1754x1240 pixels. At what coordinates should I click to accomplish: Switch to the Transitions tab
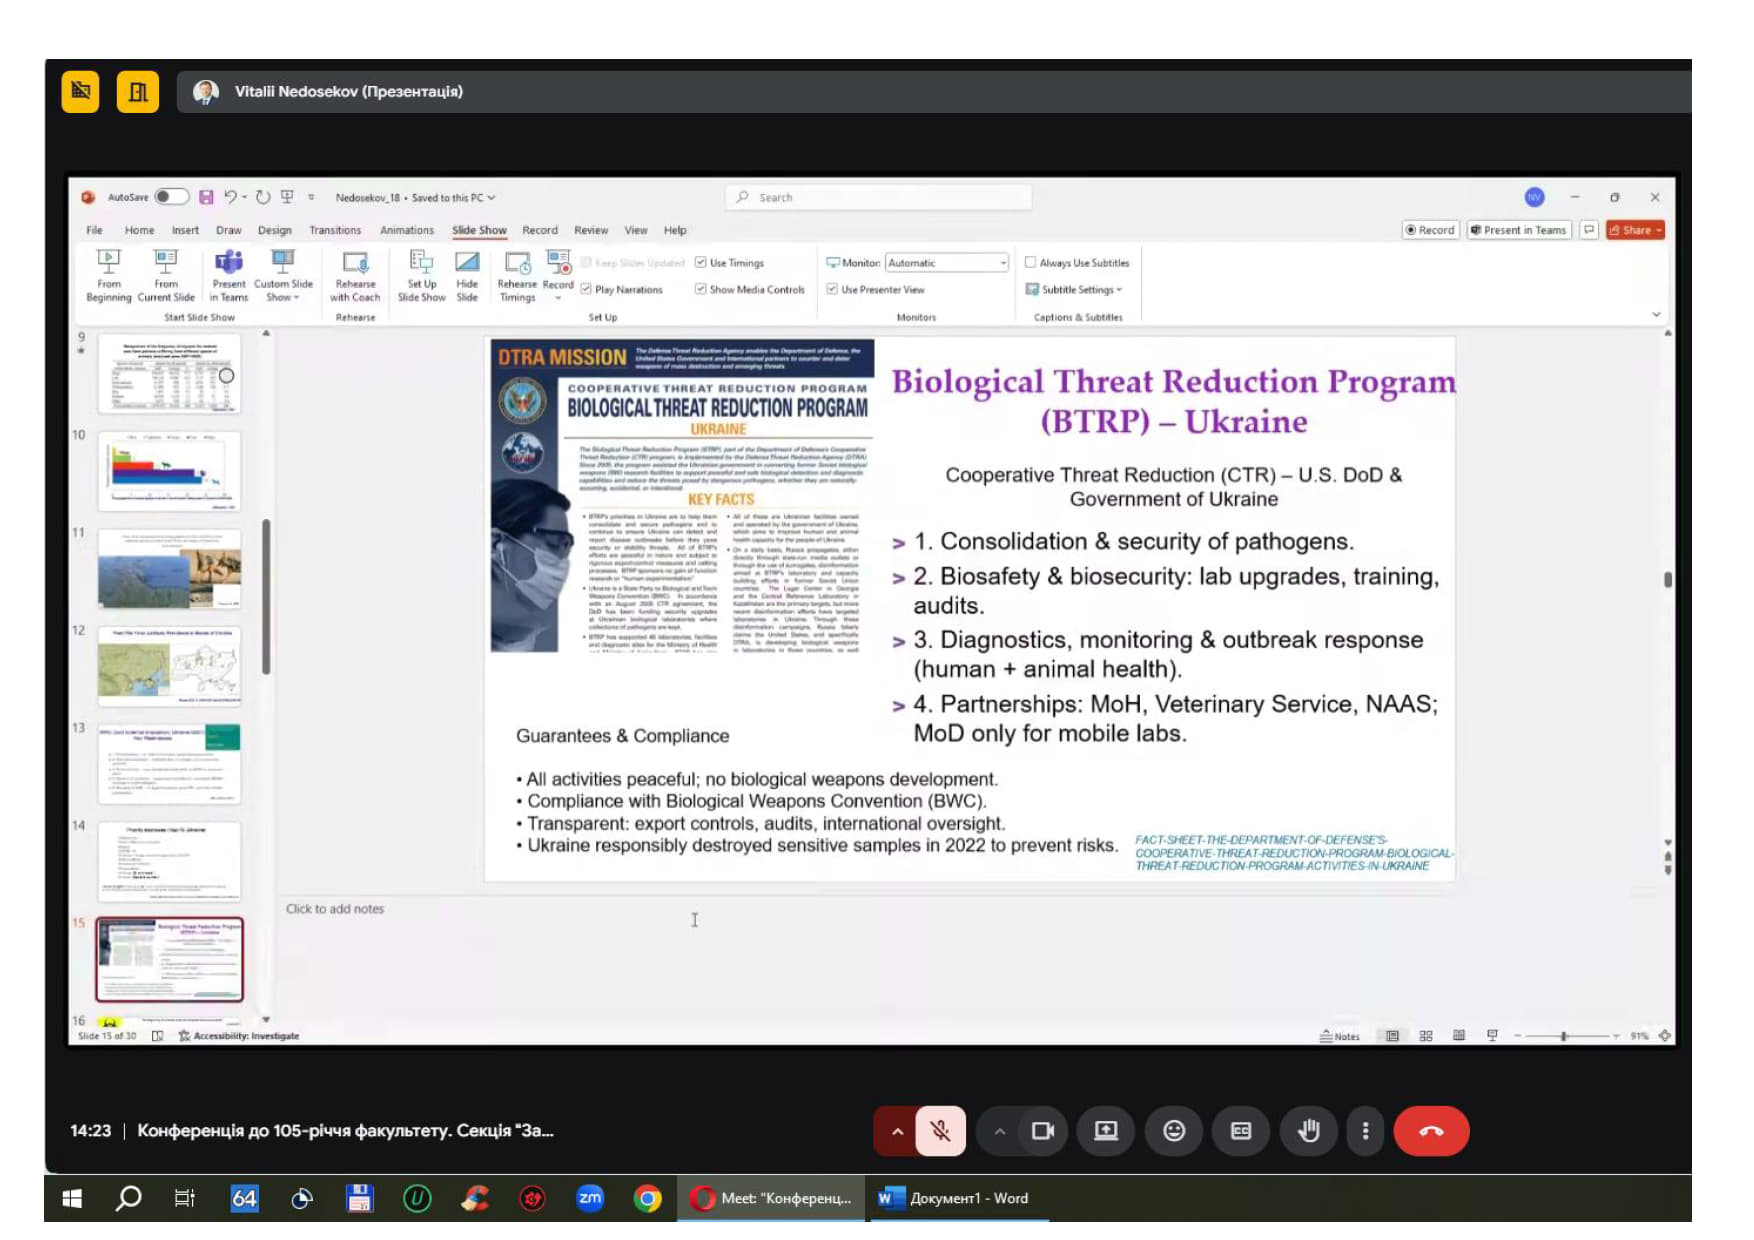[335, 230]
